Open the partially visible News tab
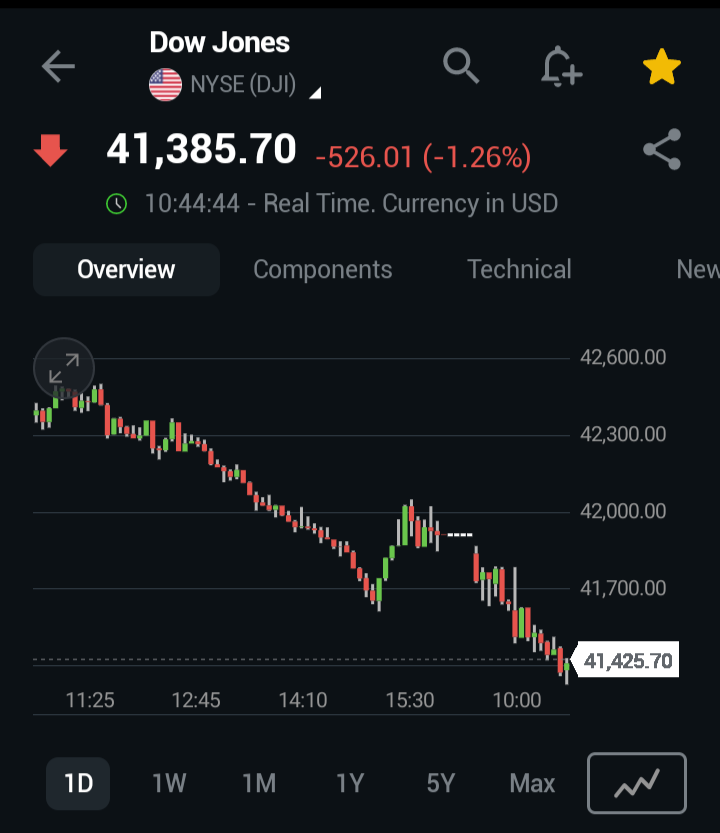Screen dimensions: 720x833 tap(698, 269)
